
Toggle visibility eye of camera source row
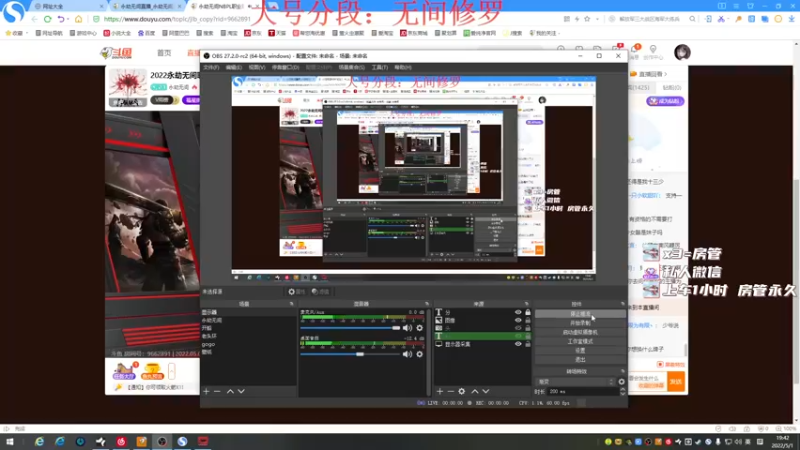point(518,328)
